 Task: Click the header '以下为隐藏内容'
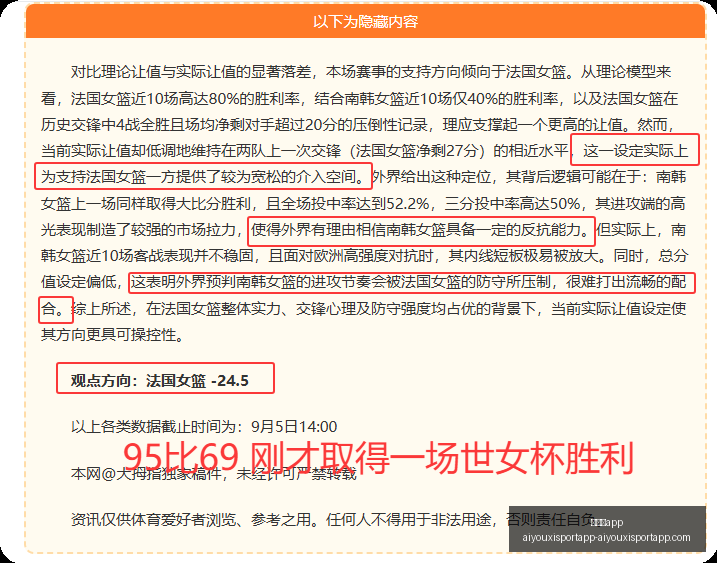365,21
